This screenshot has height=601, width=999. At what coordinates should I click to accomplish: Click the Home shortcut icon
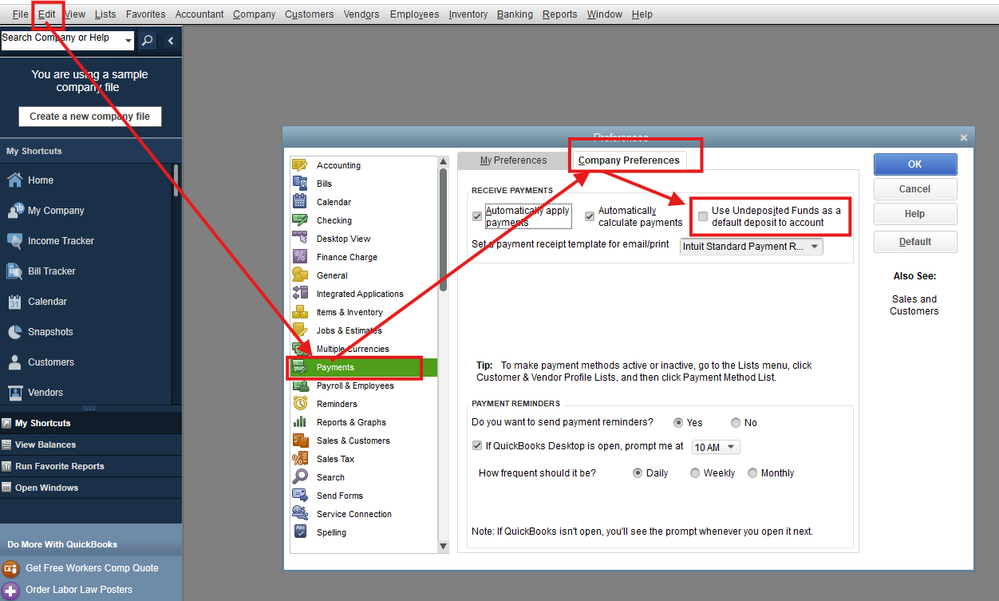click(x=15, y=180)
